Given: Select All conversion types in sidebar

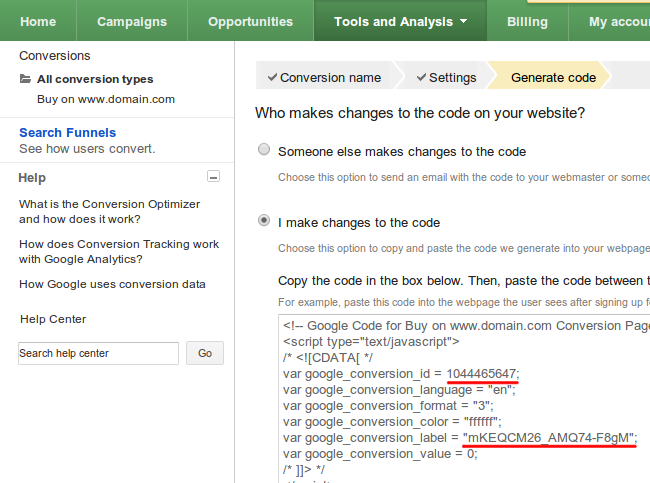Looking at the screenshot, I should click(x=95, y=79).
